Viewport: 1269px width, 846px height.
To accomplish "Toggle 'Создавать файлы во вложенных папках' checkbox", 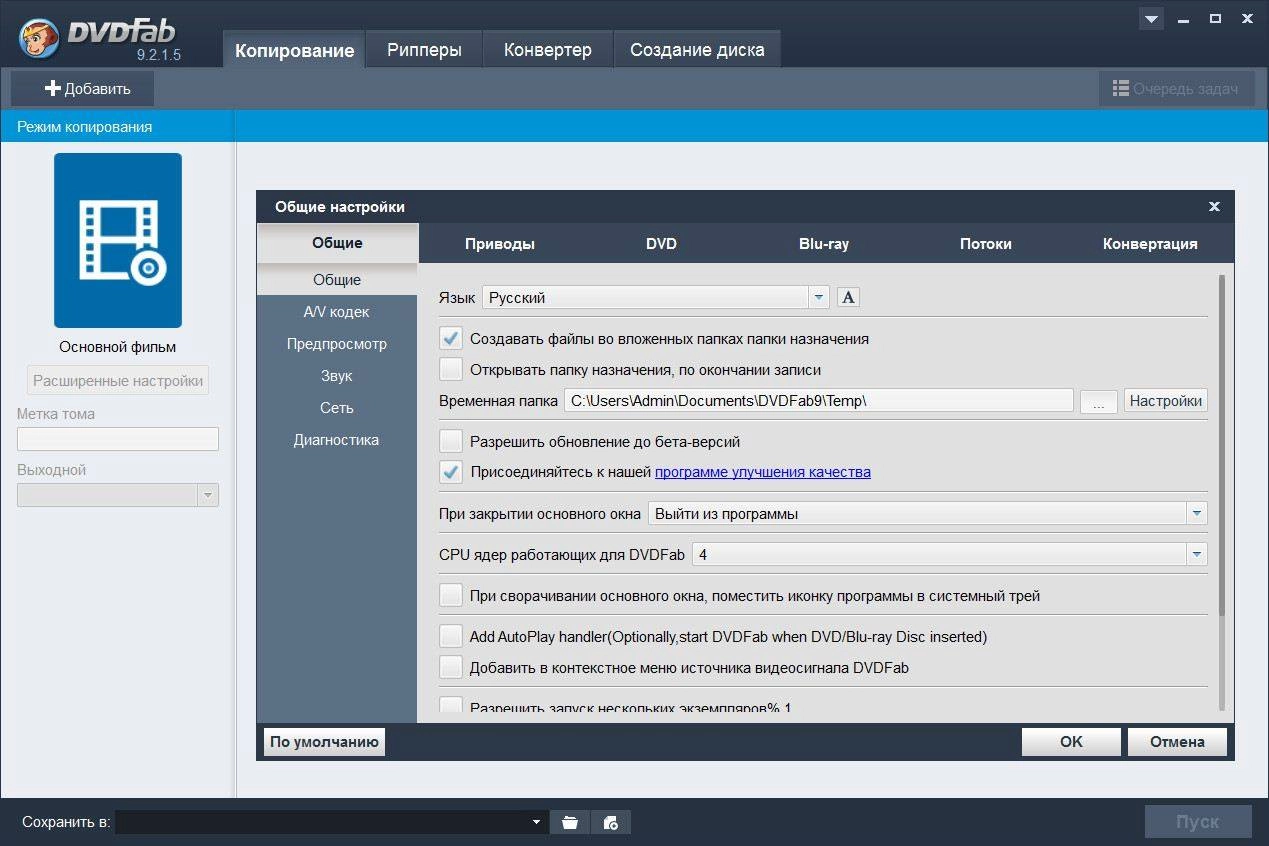I will coord(451,338).
